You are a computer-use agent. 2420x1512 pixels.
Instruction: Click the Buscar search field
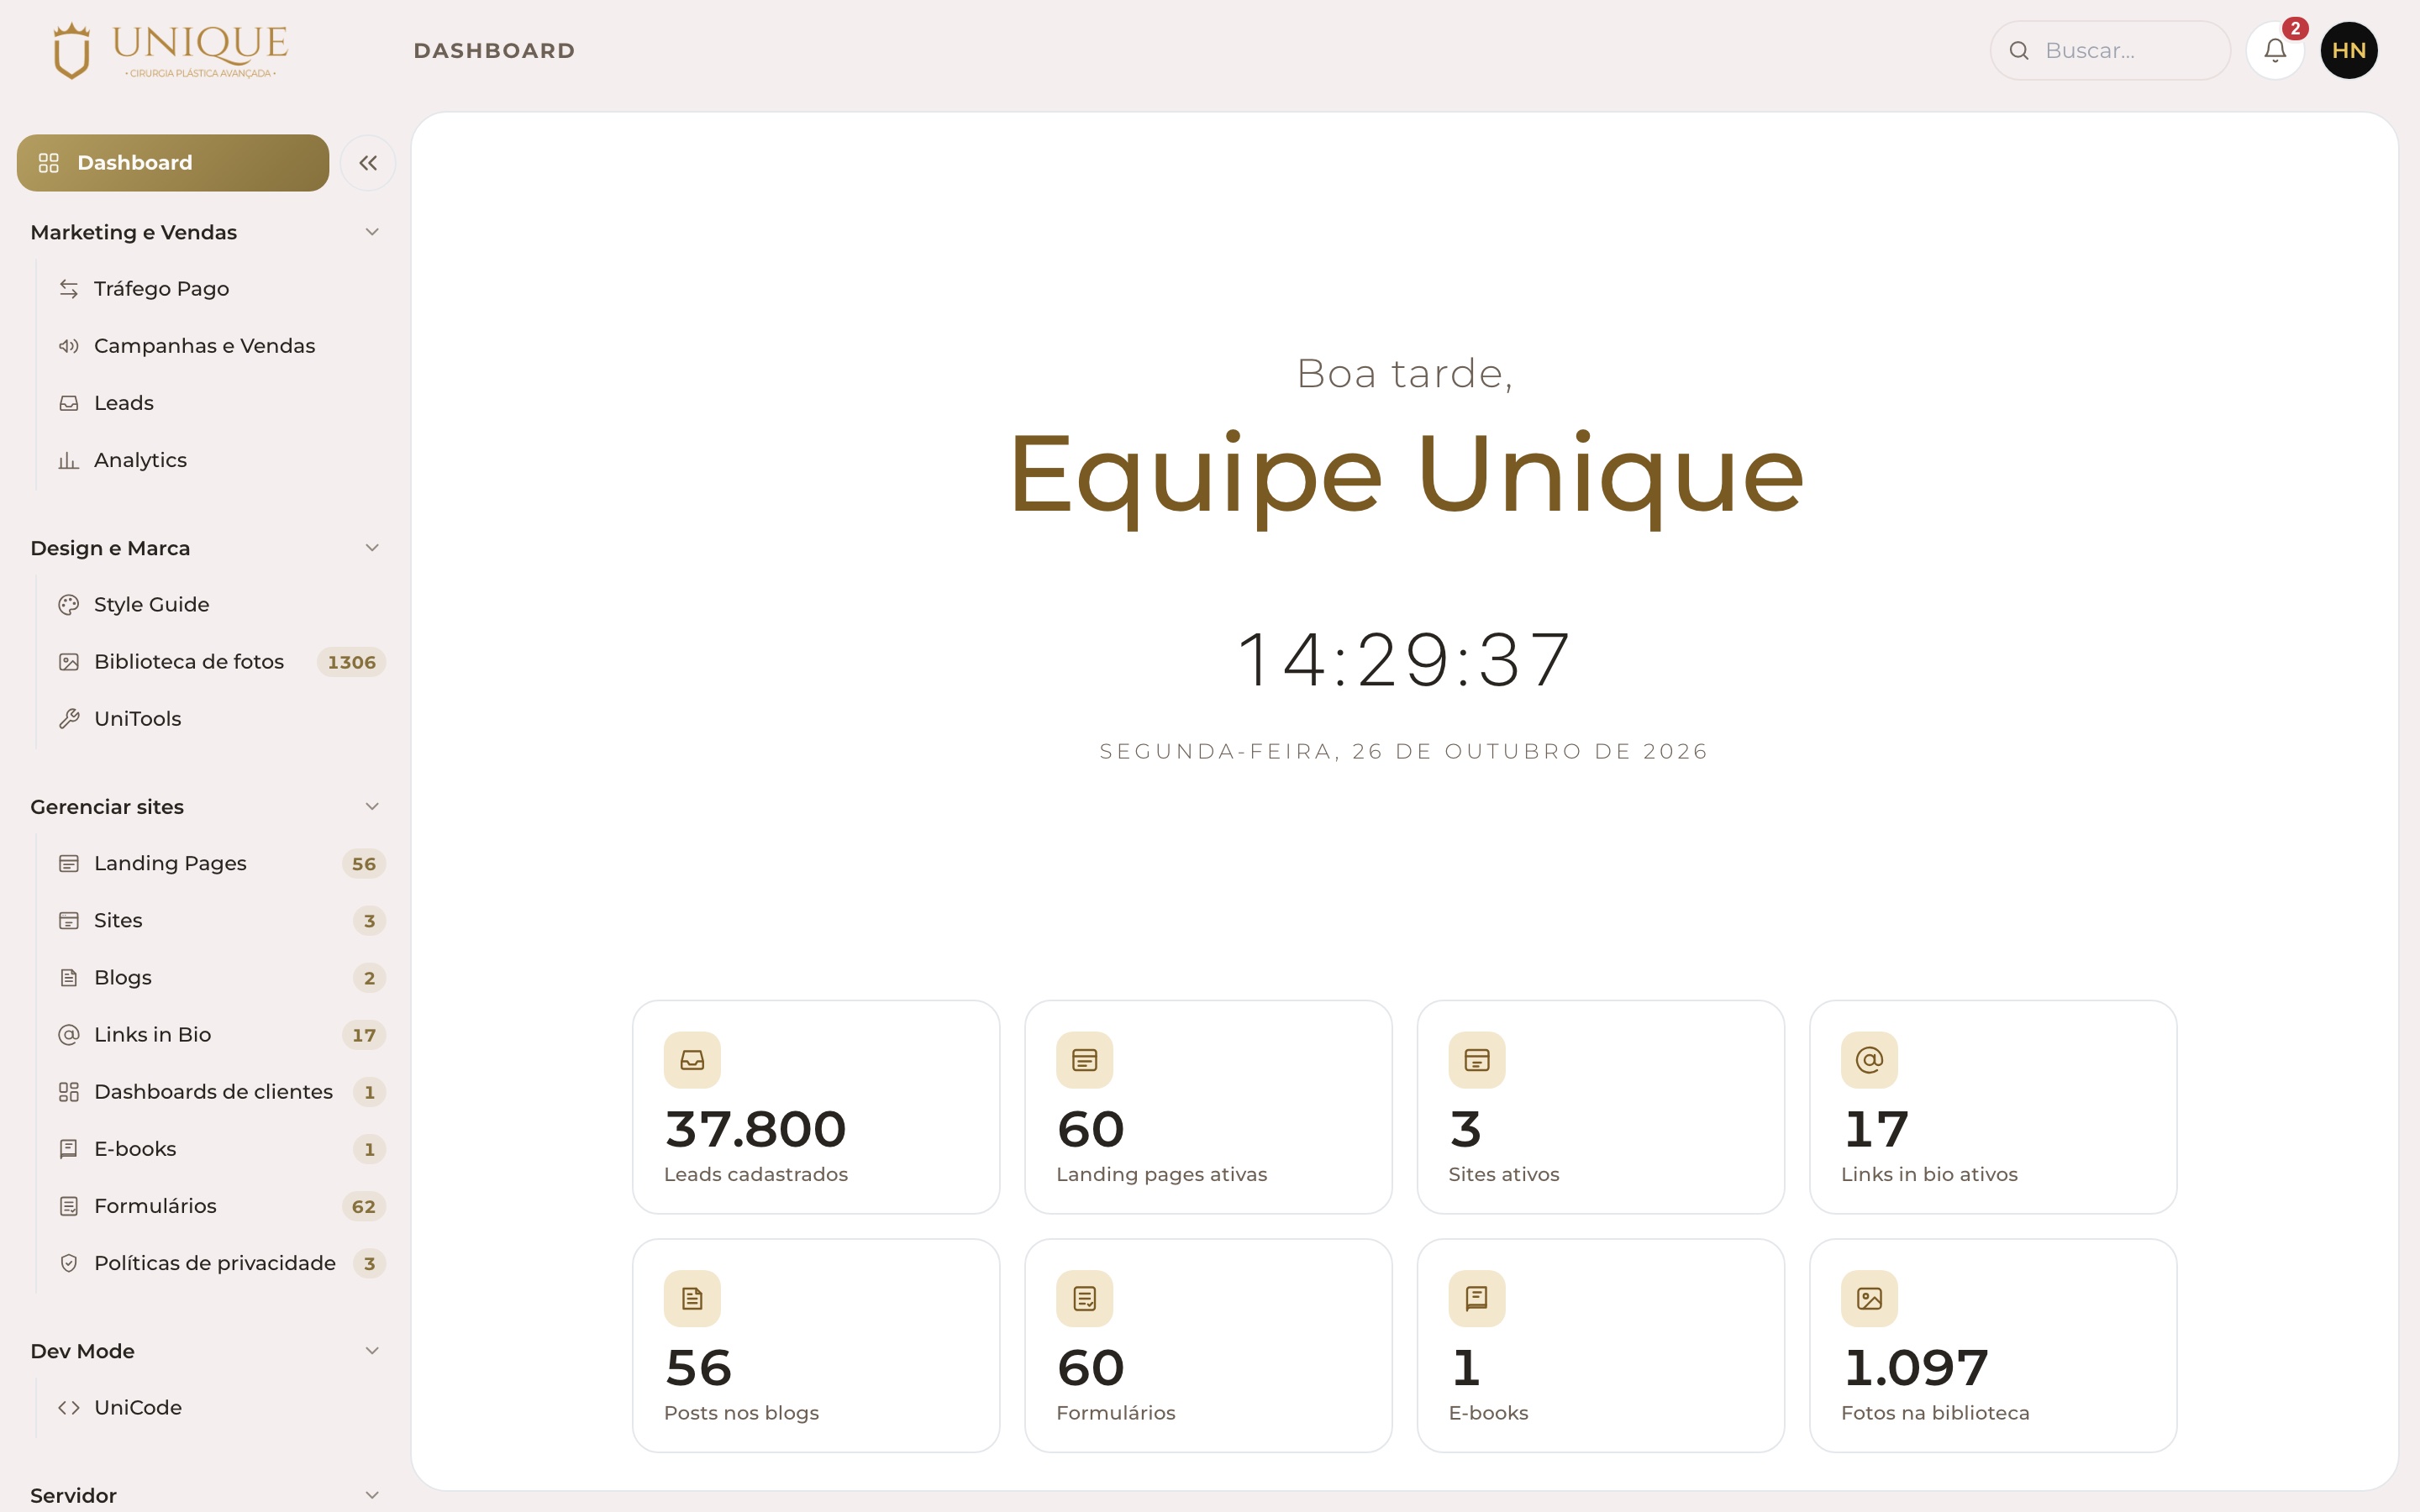click(2110, 50)
